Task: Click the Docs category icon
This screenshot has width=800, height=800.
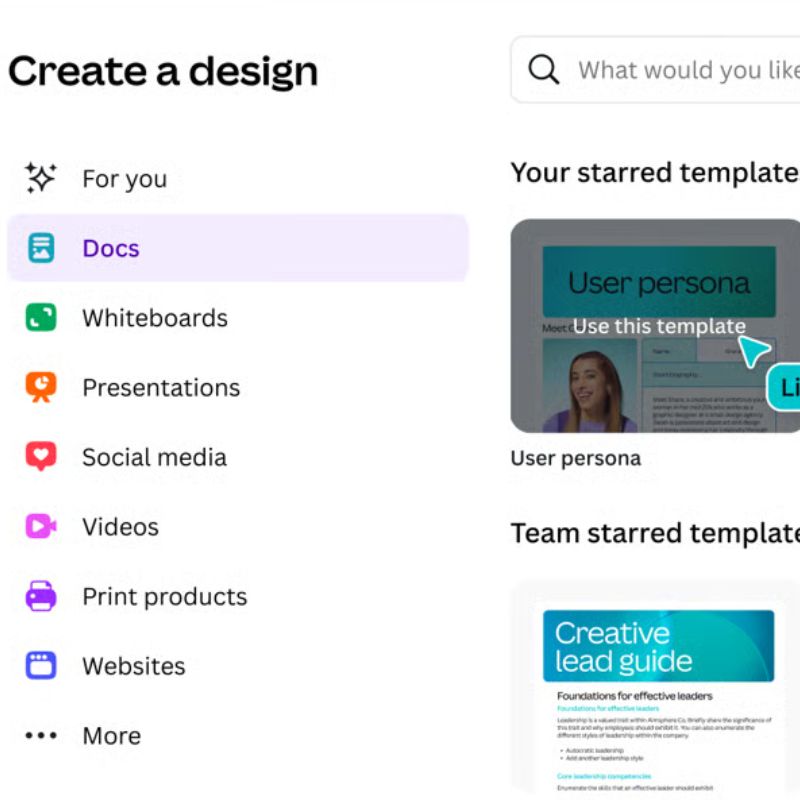Action: 41,248
